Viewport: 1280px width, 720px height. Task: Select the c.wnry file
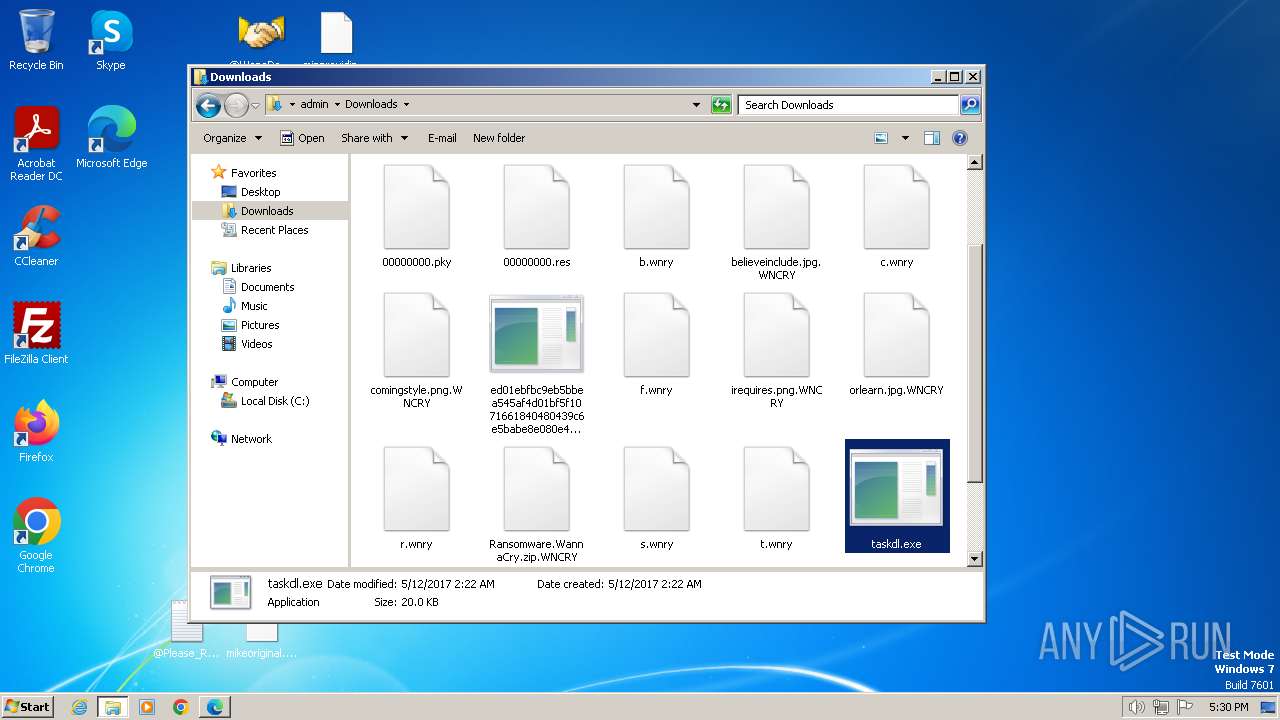(x=896, y=217)
